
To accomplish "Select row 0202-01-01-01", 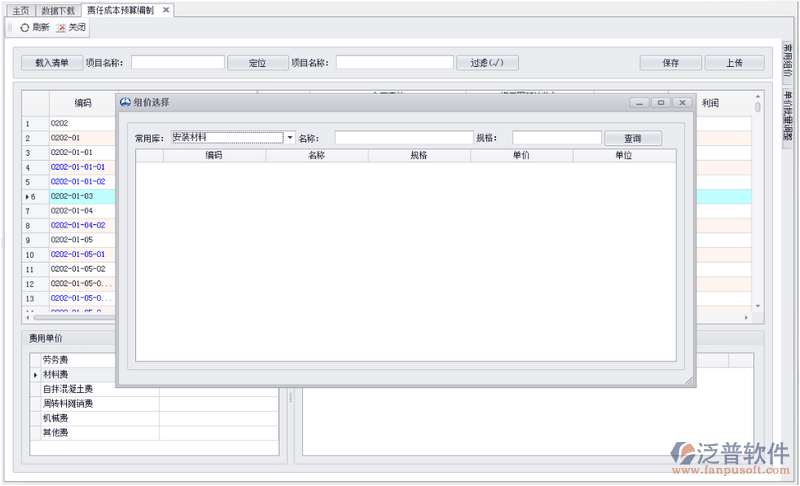I will [x=83, y=167].
